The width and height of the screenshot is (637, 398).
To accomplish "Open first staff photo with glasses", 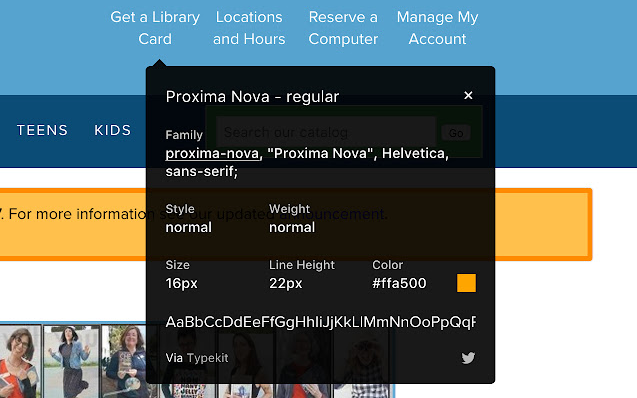I will click(20, 361).
